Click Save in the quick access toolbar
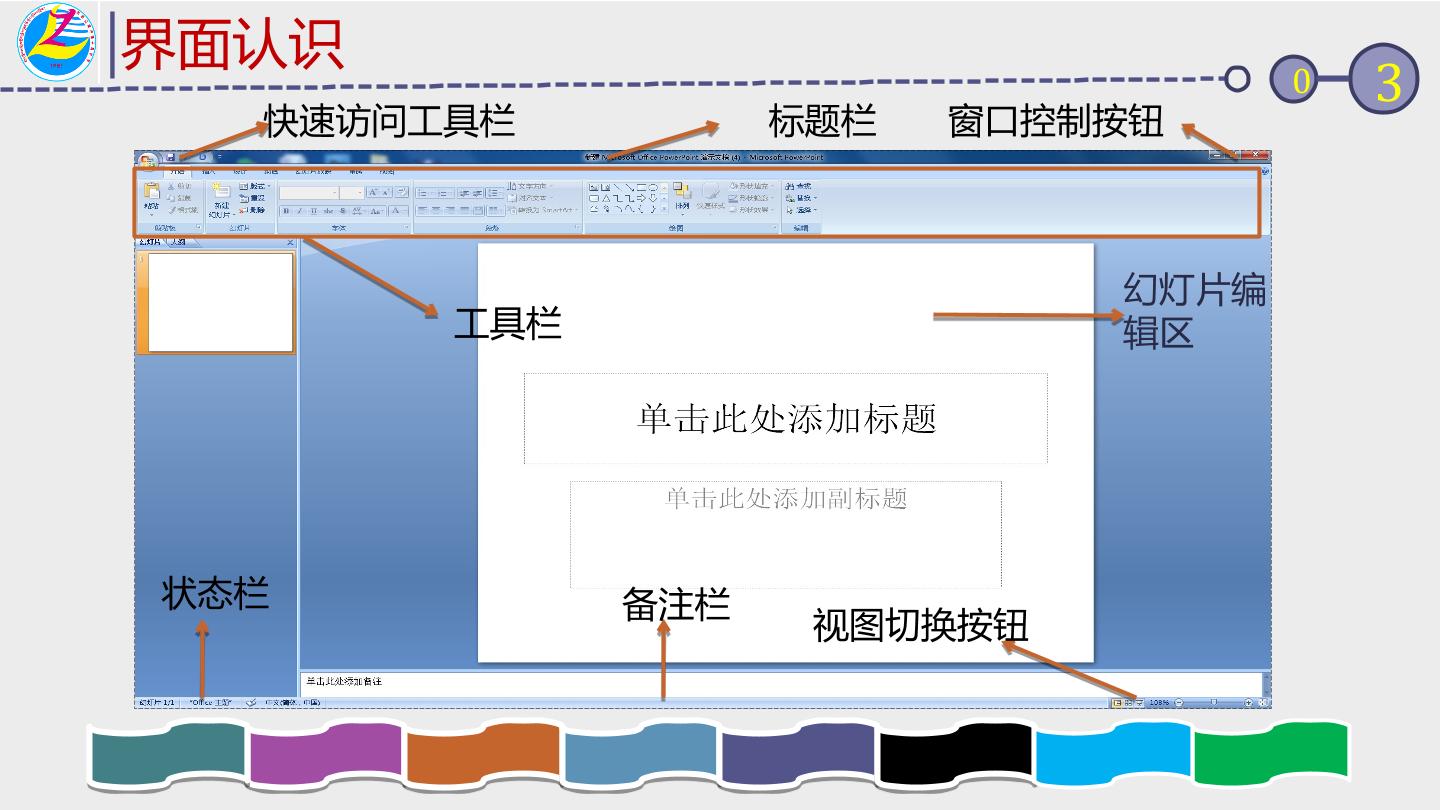1440x810 pixels. (x=171, y=157)
